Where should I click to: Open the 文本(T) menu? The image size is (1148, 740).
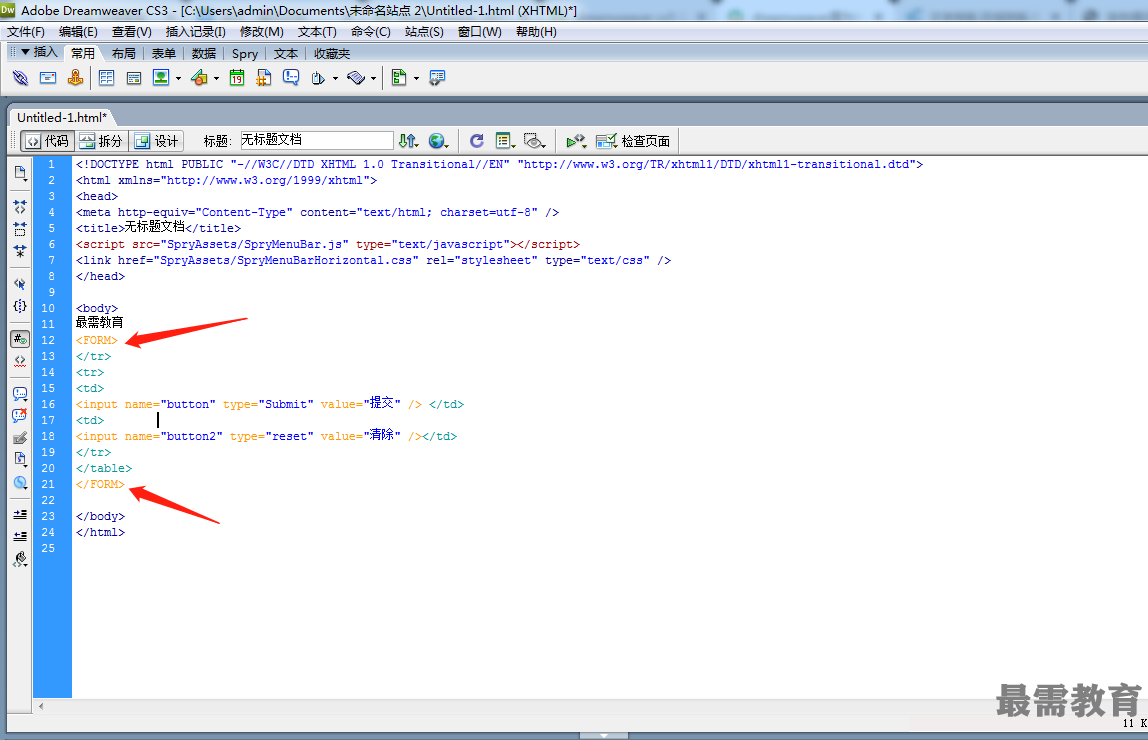[317, 31]
